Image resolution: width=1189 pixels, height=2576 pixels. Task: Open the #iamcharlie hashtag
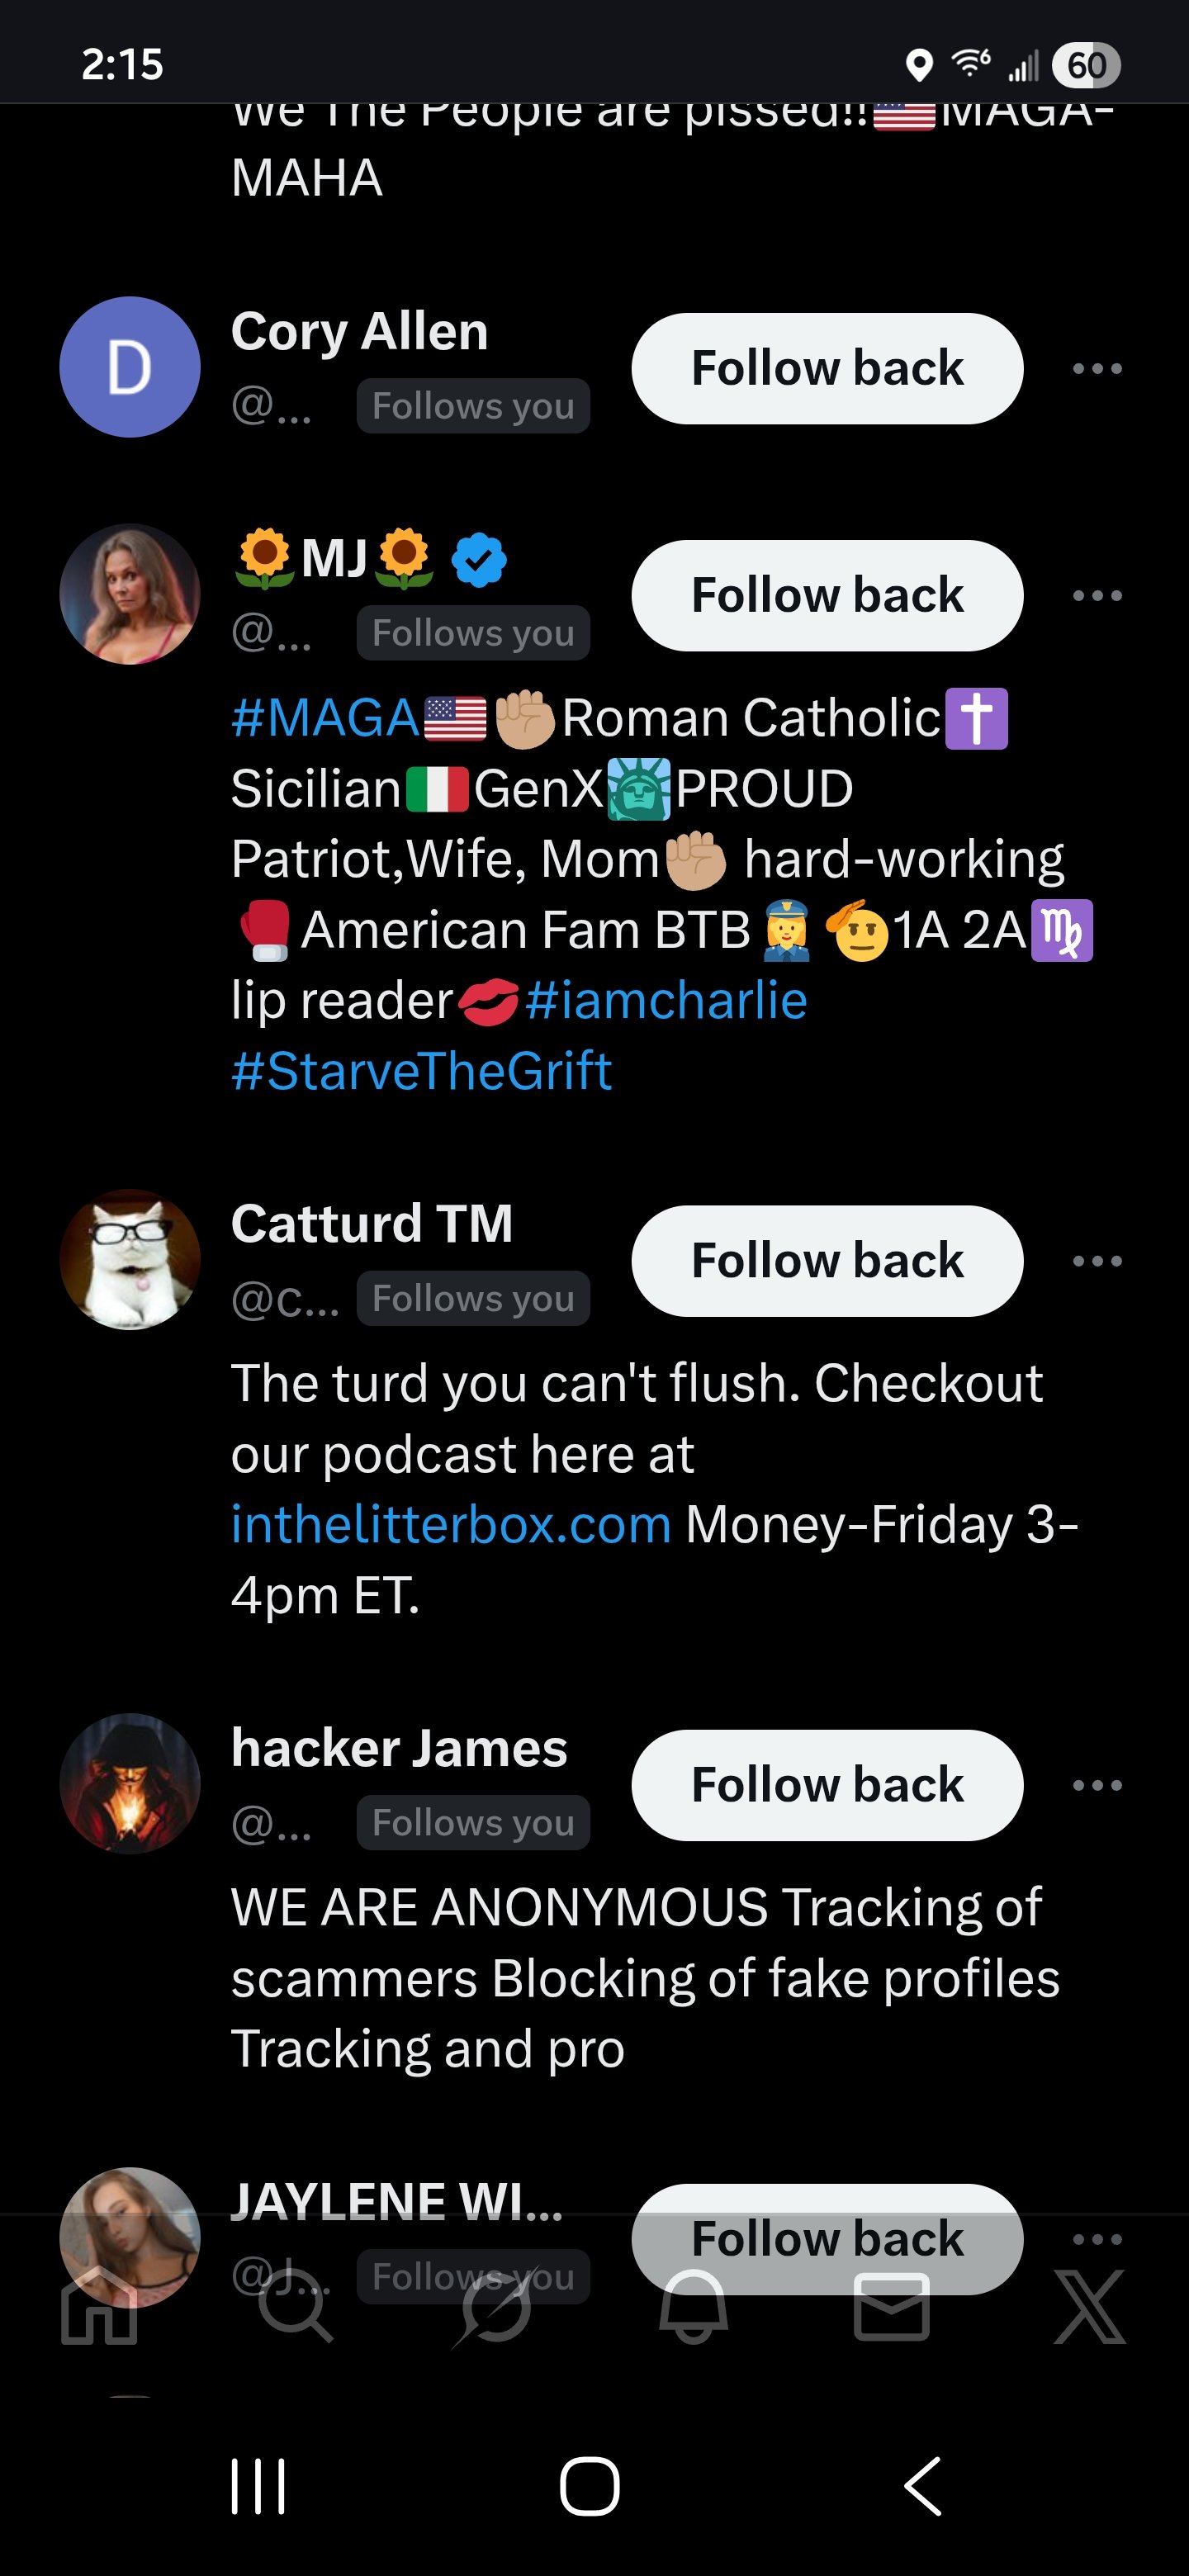click(x=666, y=1000)
